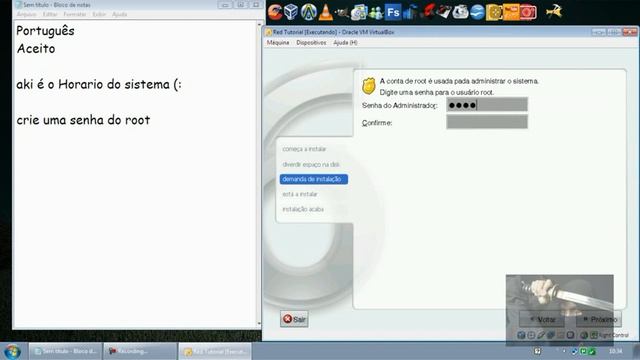
Task: Open the Máquina menu in VirtualBox
Action: (278, 42)
